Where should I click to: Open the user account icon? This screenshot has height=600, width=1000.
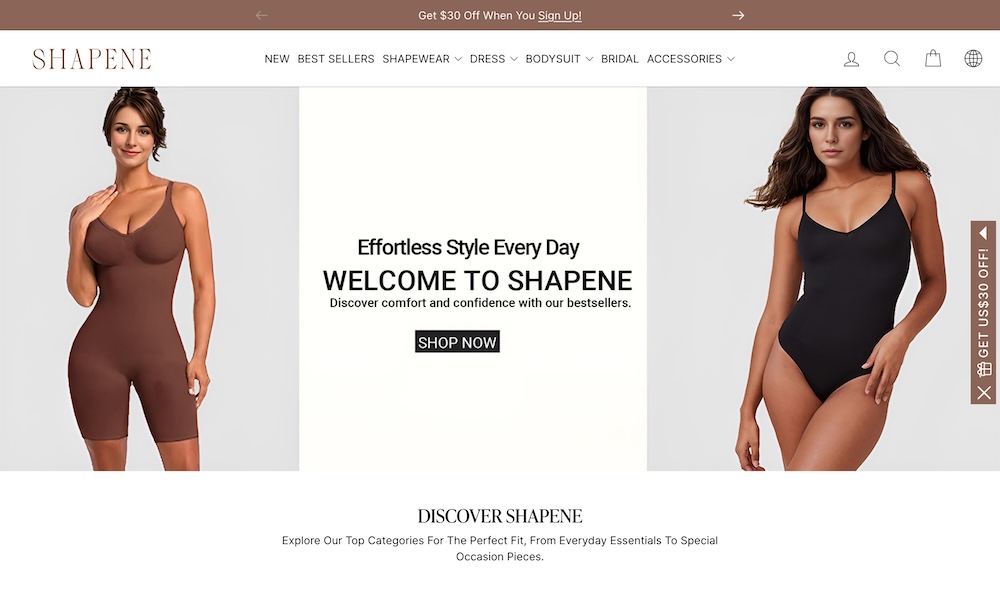[x=851, y=59]
